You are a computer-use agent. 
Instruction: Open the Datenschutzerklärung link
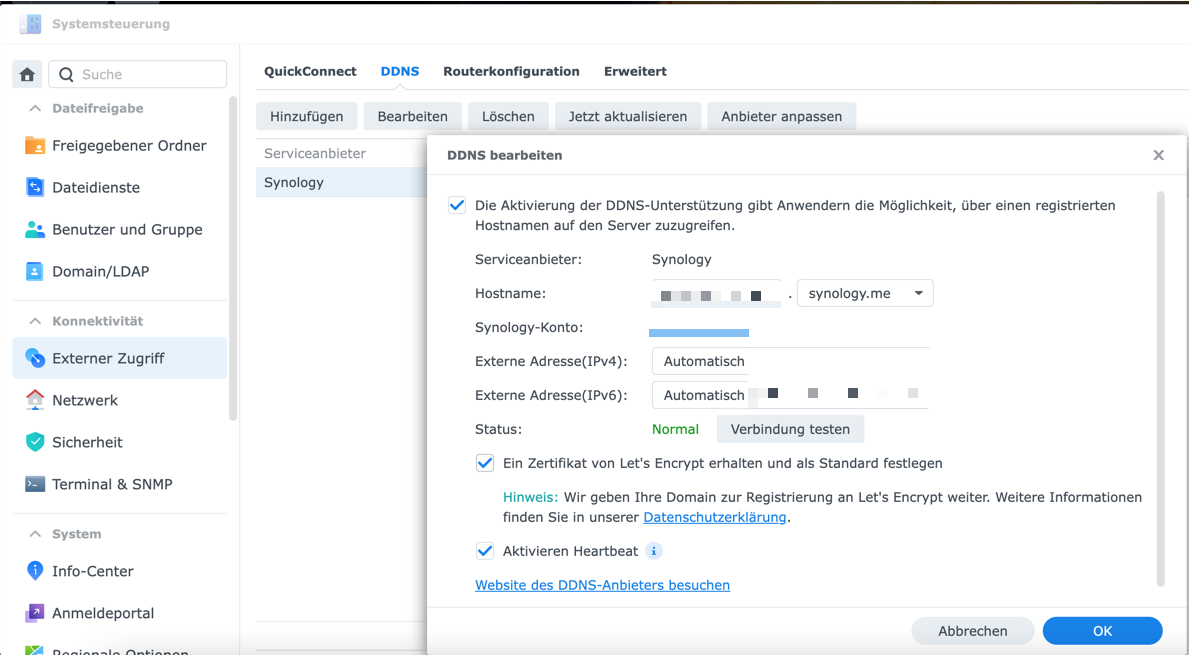[713, 517]
